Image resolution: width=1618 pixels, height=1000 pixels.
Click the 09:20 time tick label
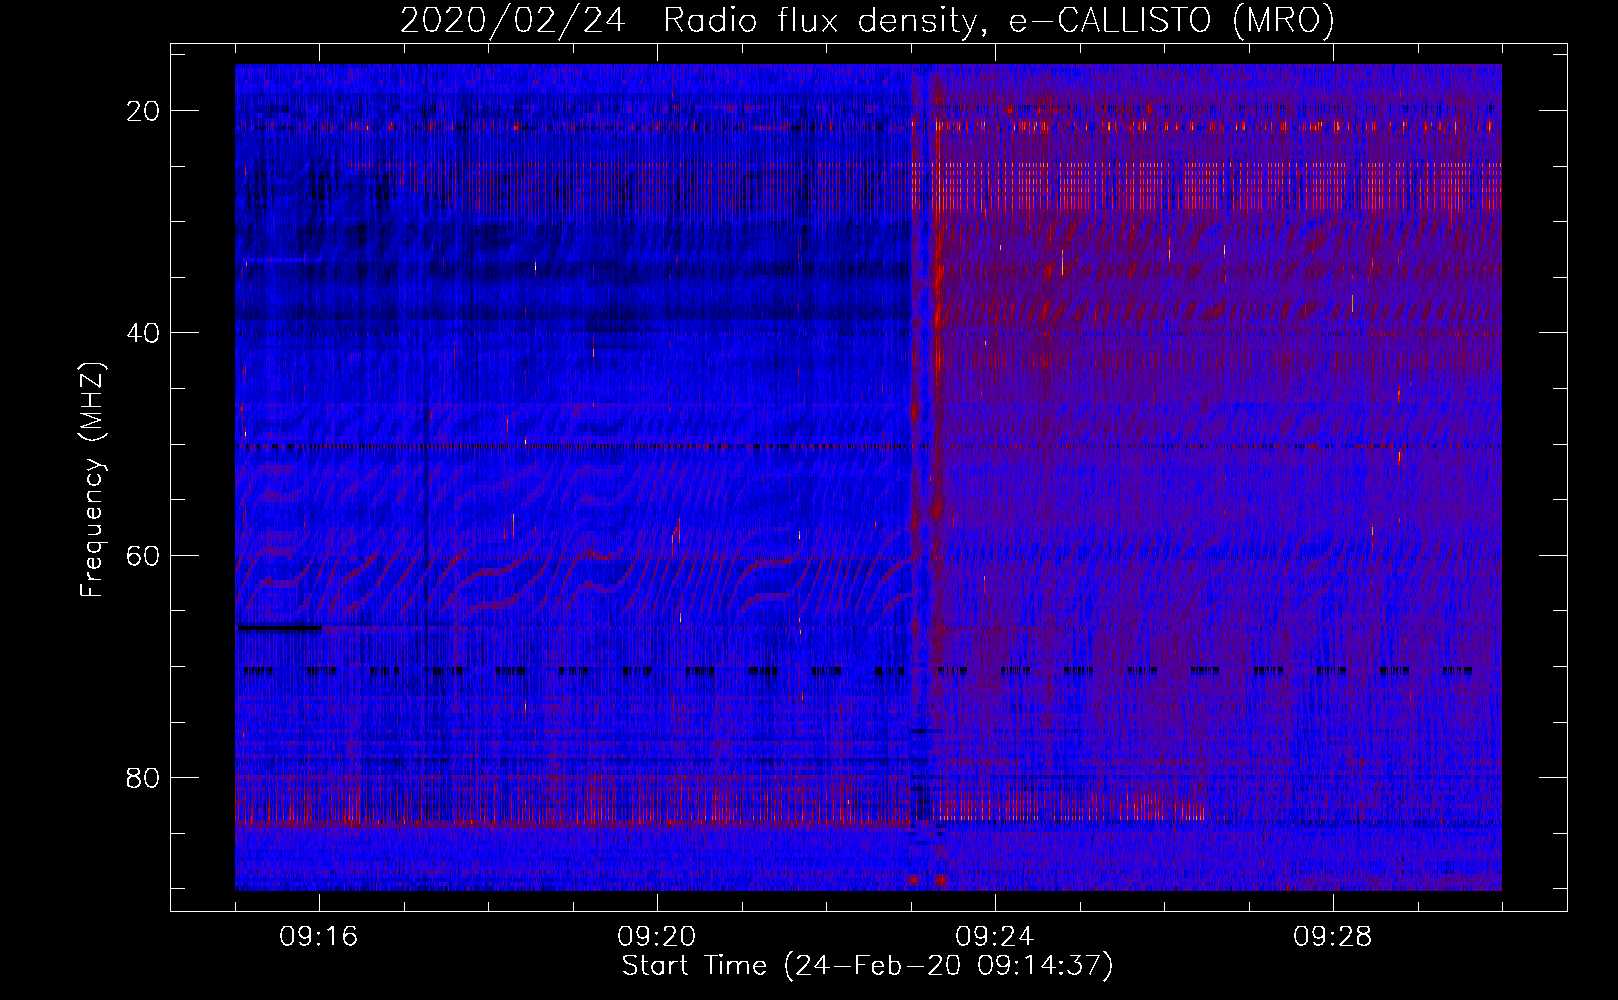pos(657,936)
